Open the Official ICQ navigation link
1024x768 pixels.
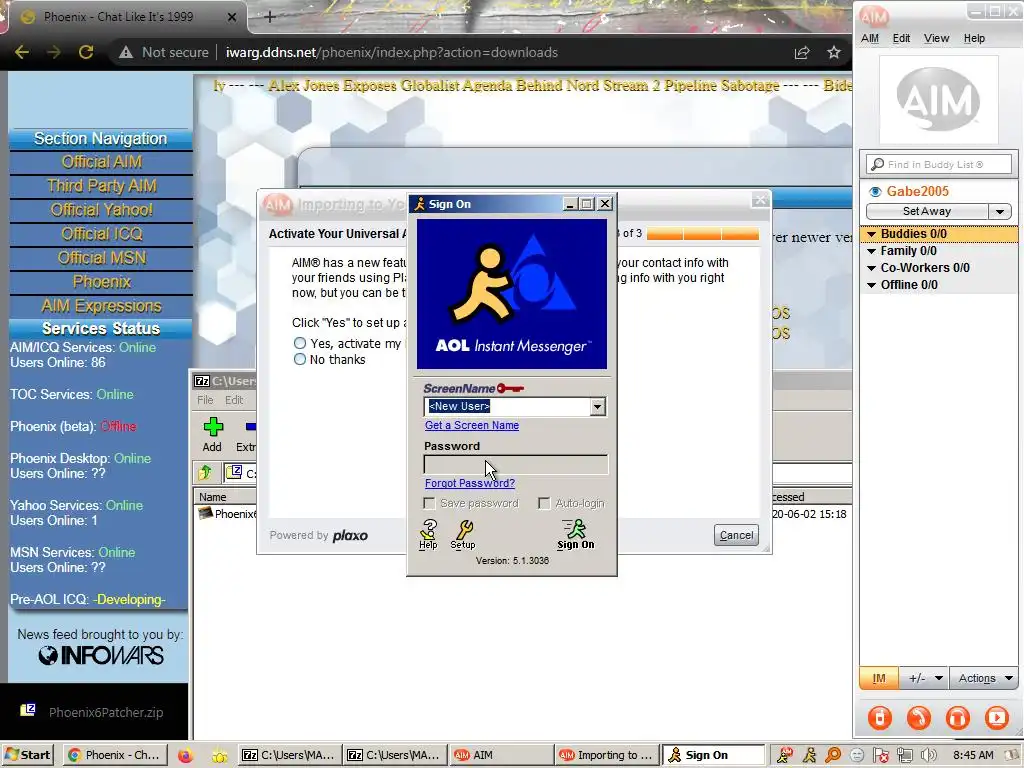(x=101, y=234)
